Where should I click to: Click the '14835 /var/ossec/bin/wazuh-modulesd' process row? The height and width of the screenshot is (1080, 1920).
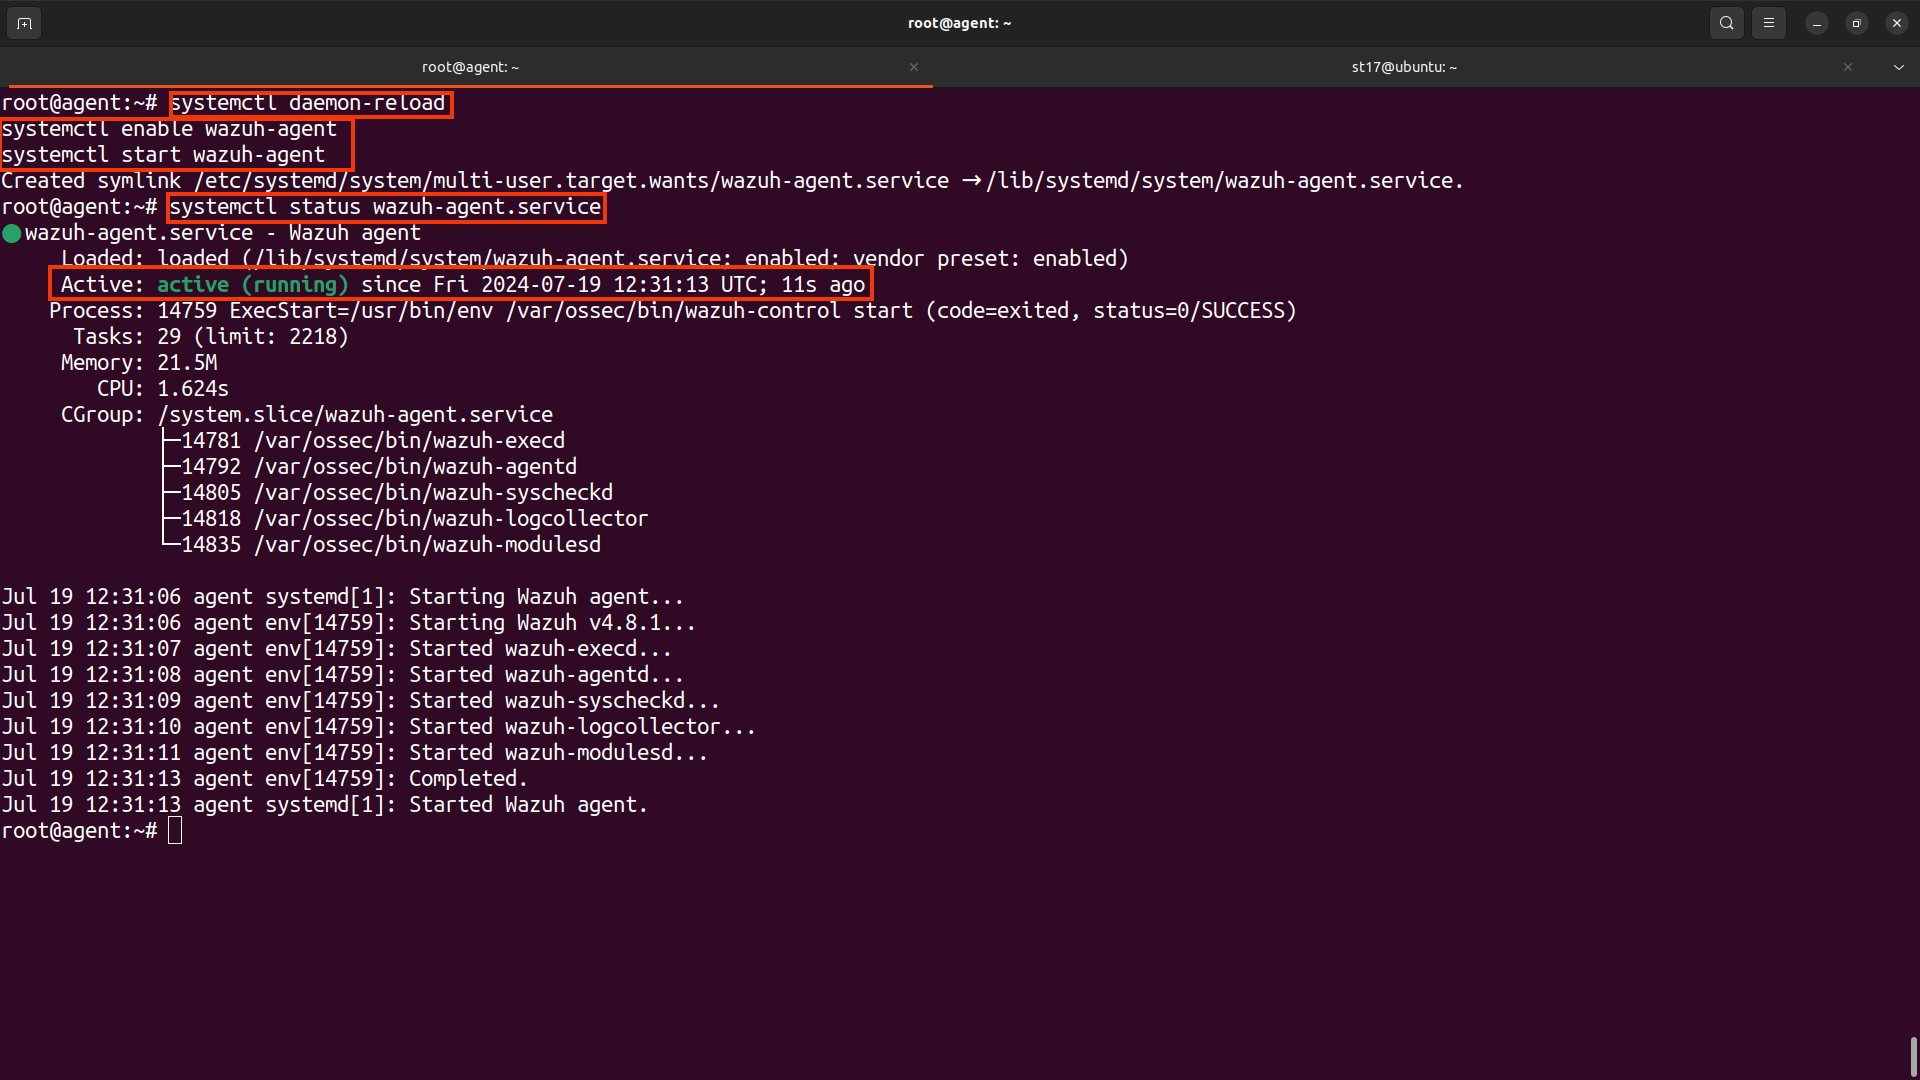click(391, 545)
